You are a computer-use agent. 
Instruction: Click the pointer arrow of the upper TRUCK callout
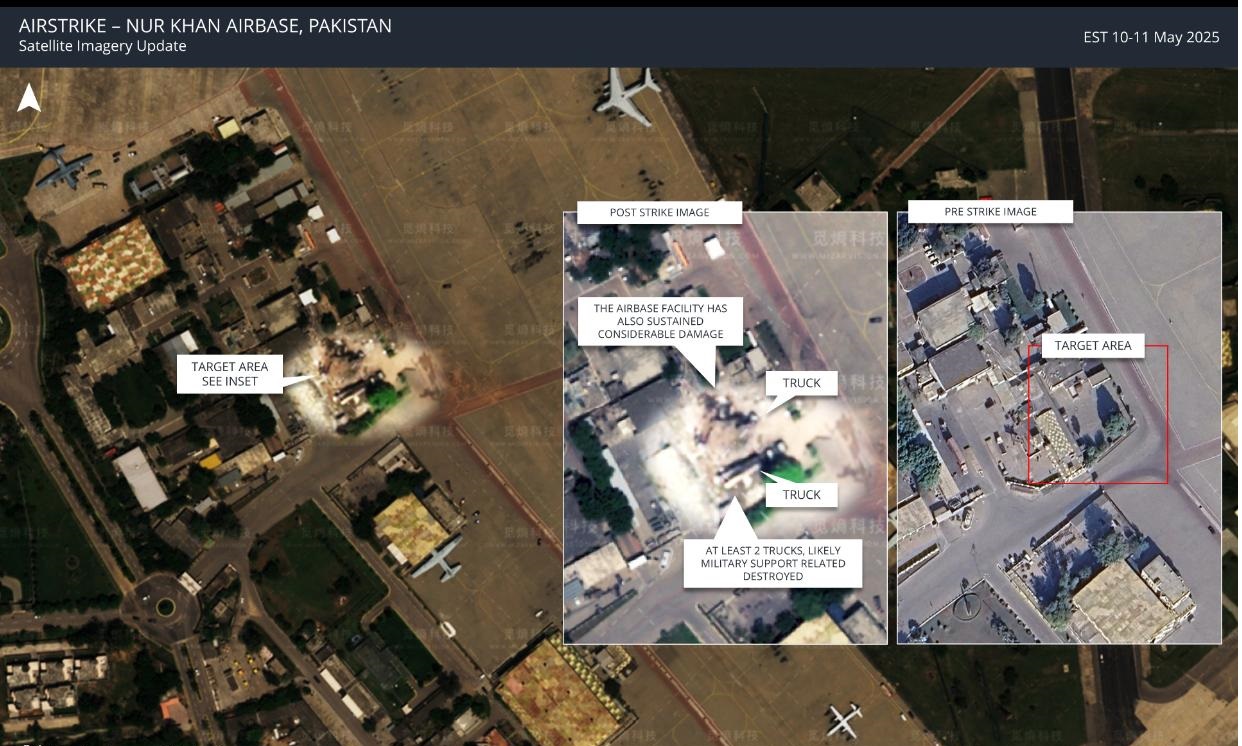tap(773, 406)
